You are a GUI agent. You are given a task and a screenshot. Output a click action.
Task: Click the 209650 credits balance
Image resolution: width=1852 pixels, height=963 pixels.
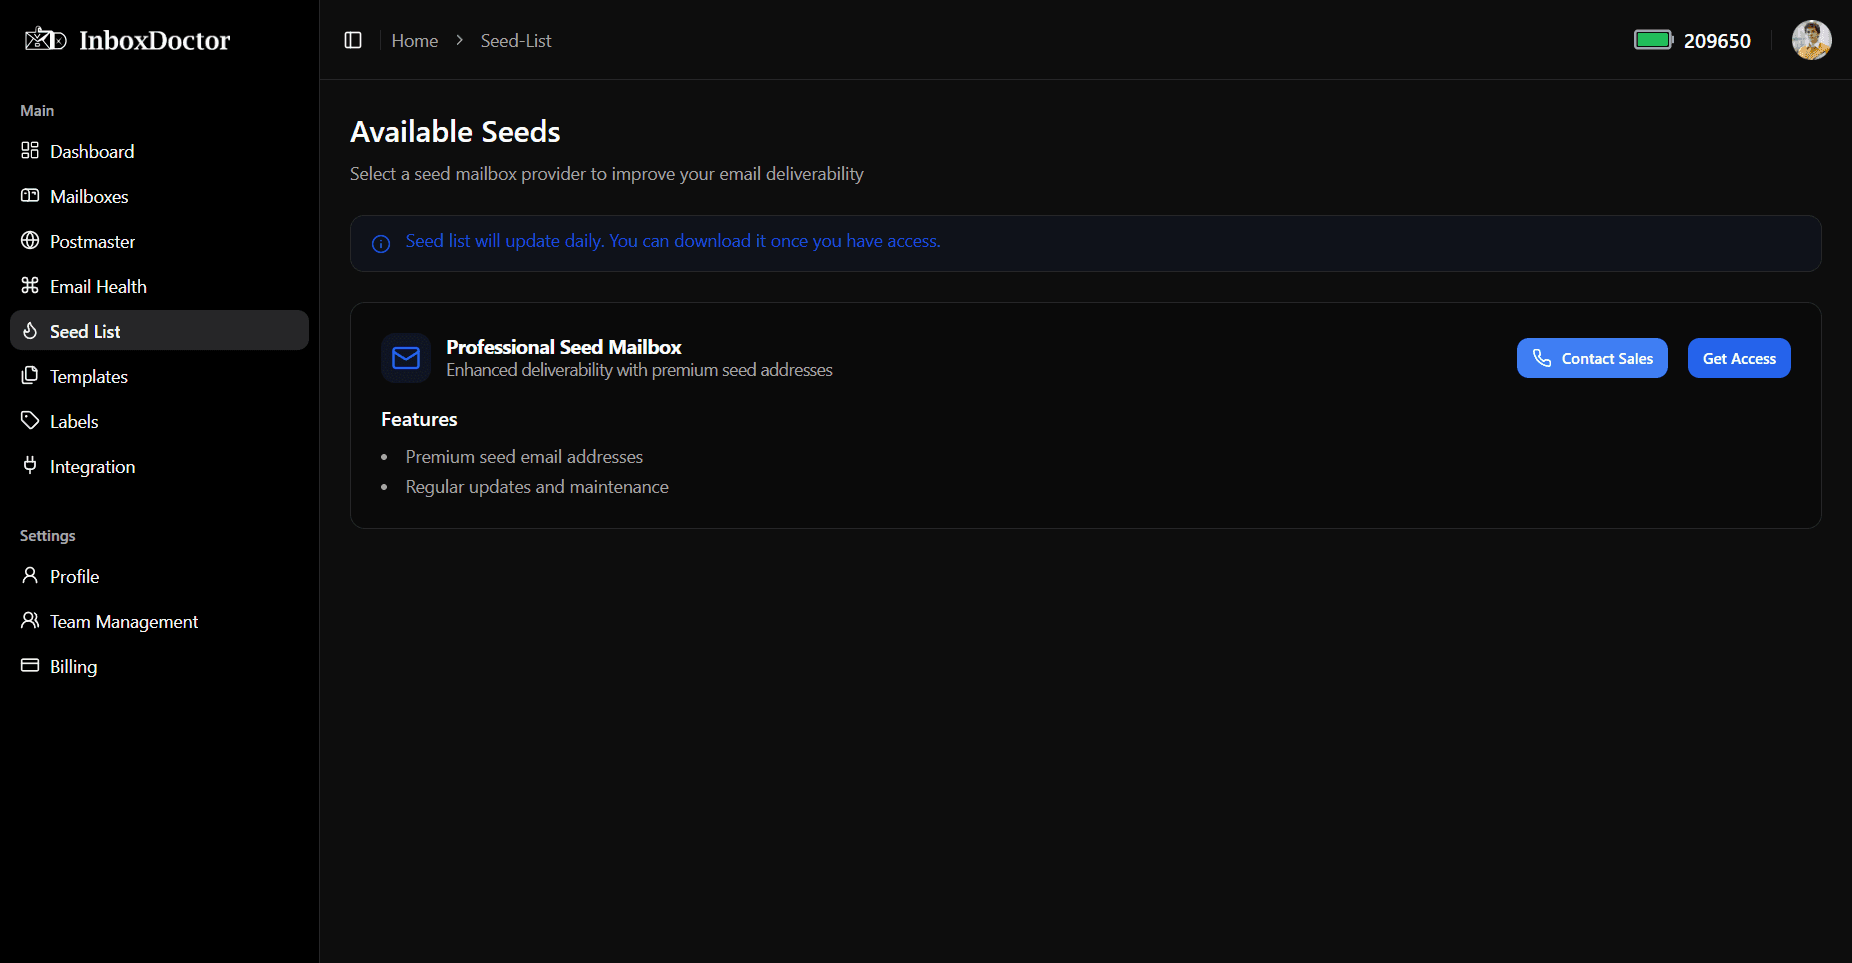pyautogui.click(x=1717, y=41)
